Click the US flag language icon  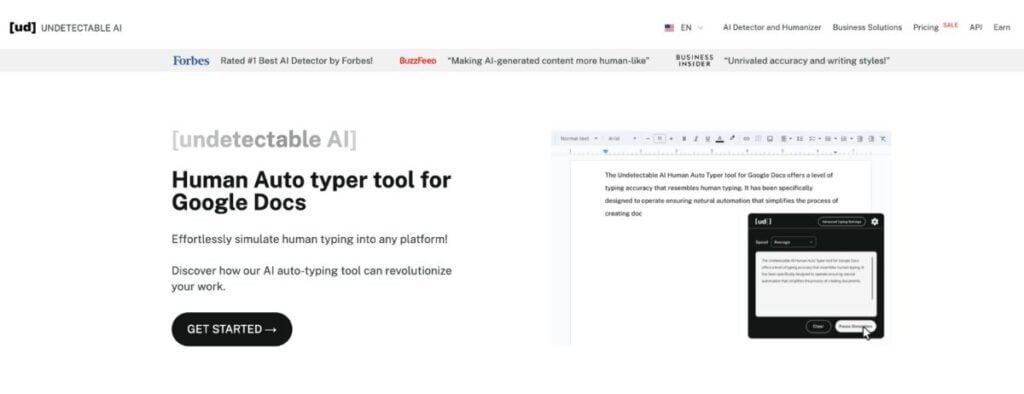click(x=669, y=28)
